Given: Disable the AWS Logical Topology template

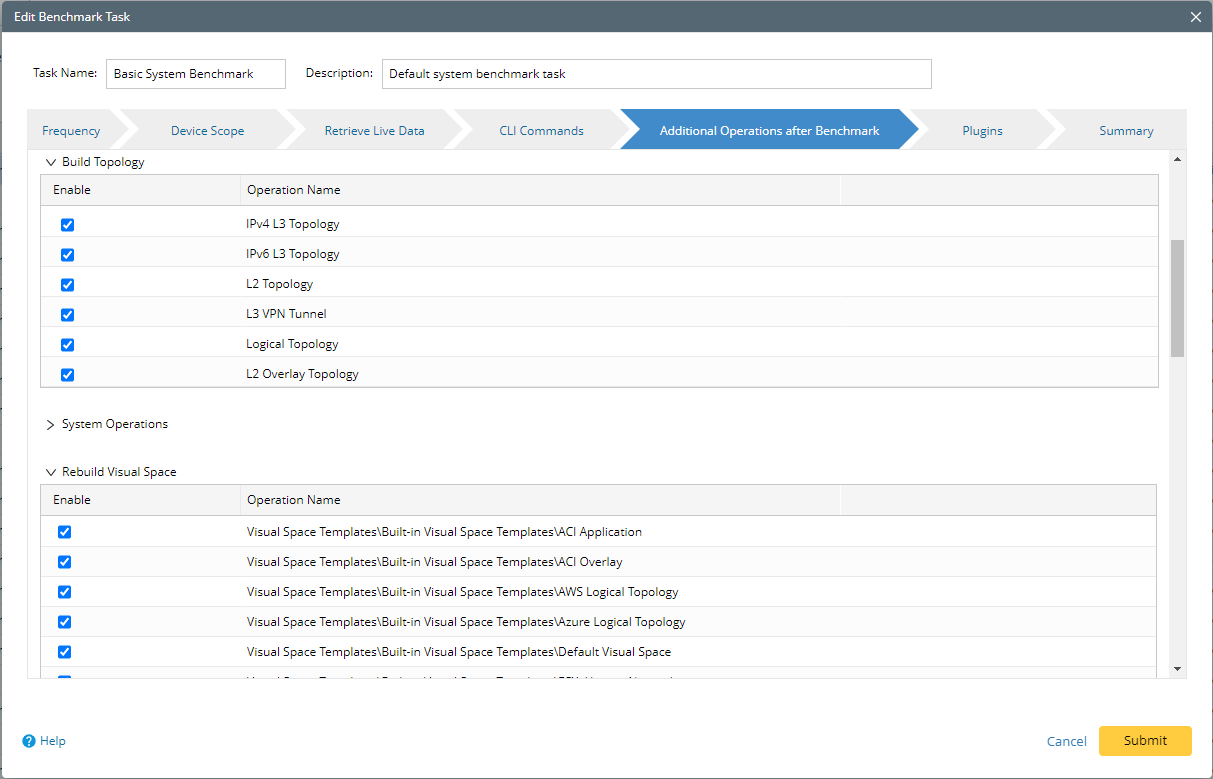Looking at the screenshot, I should click(x=64, y=591).
